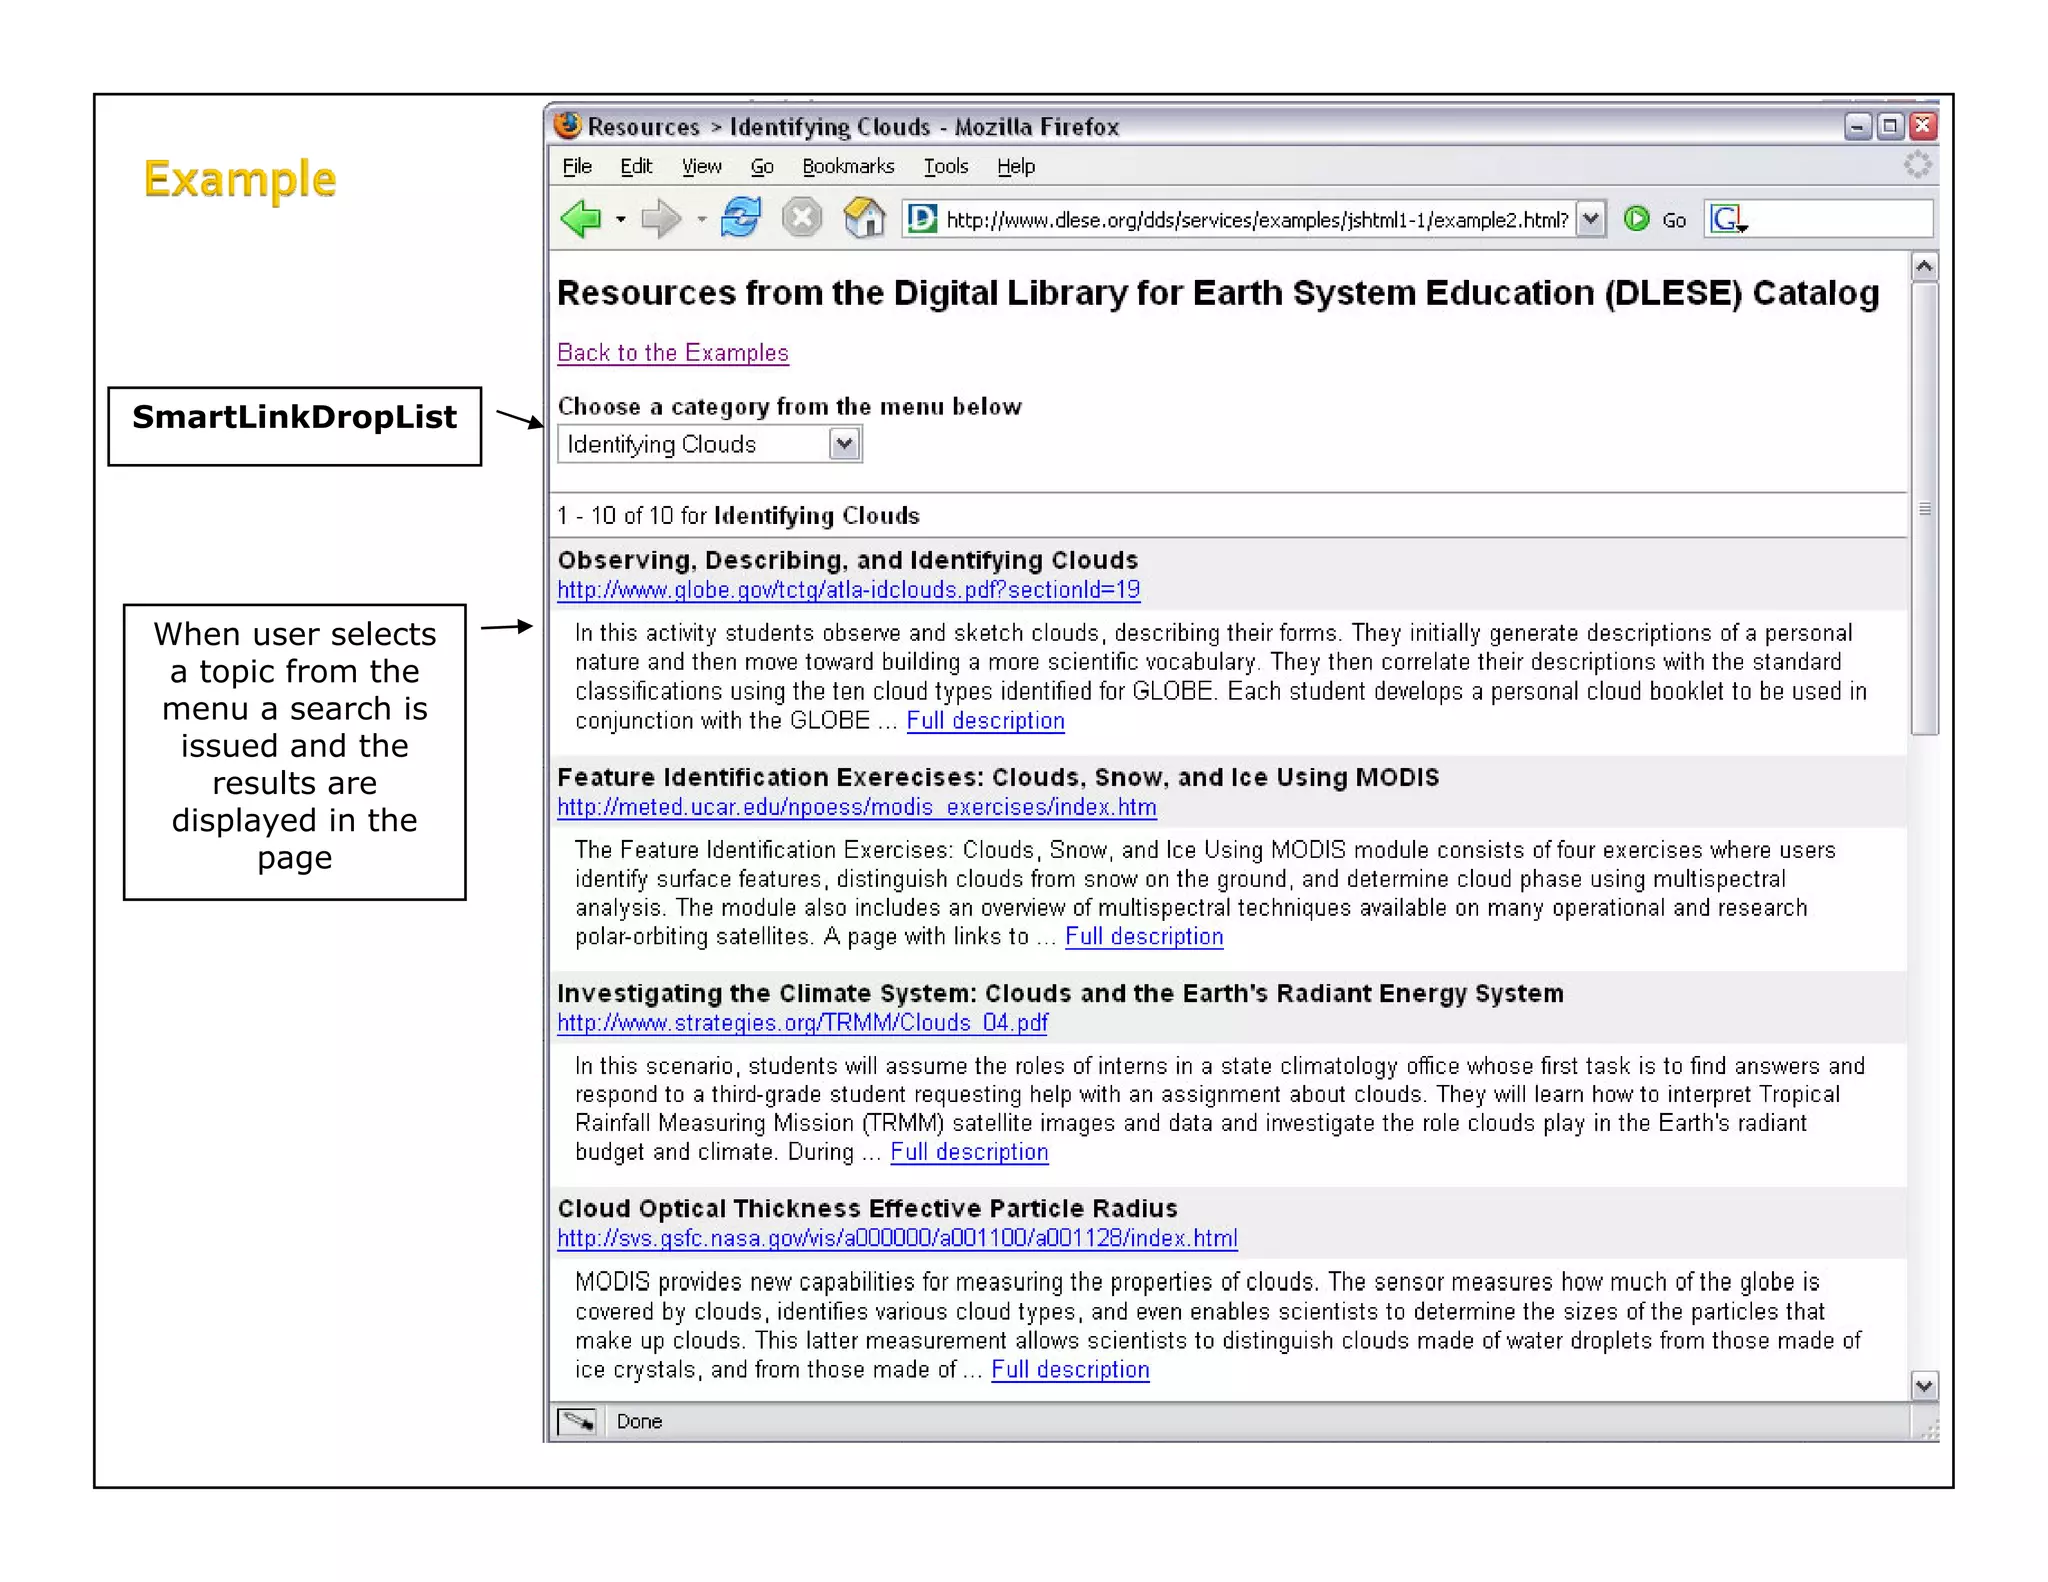Click the green Back arrow button
Viewport: 2048px width, 1582px height.
581,218
